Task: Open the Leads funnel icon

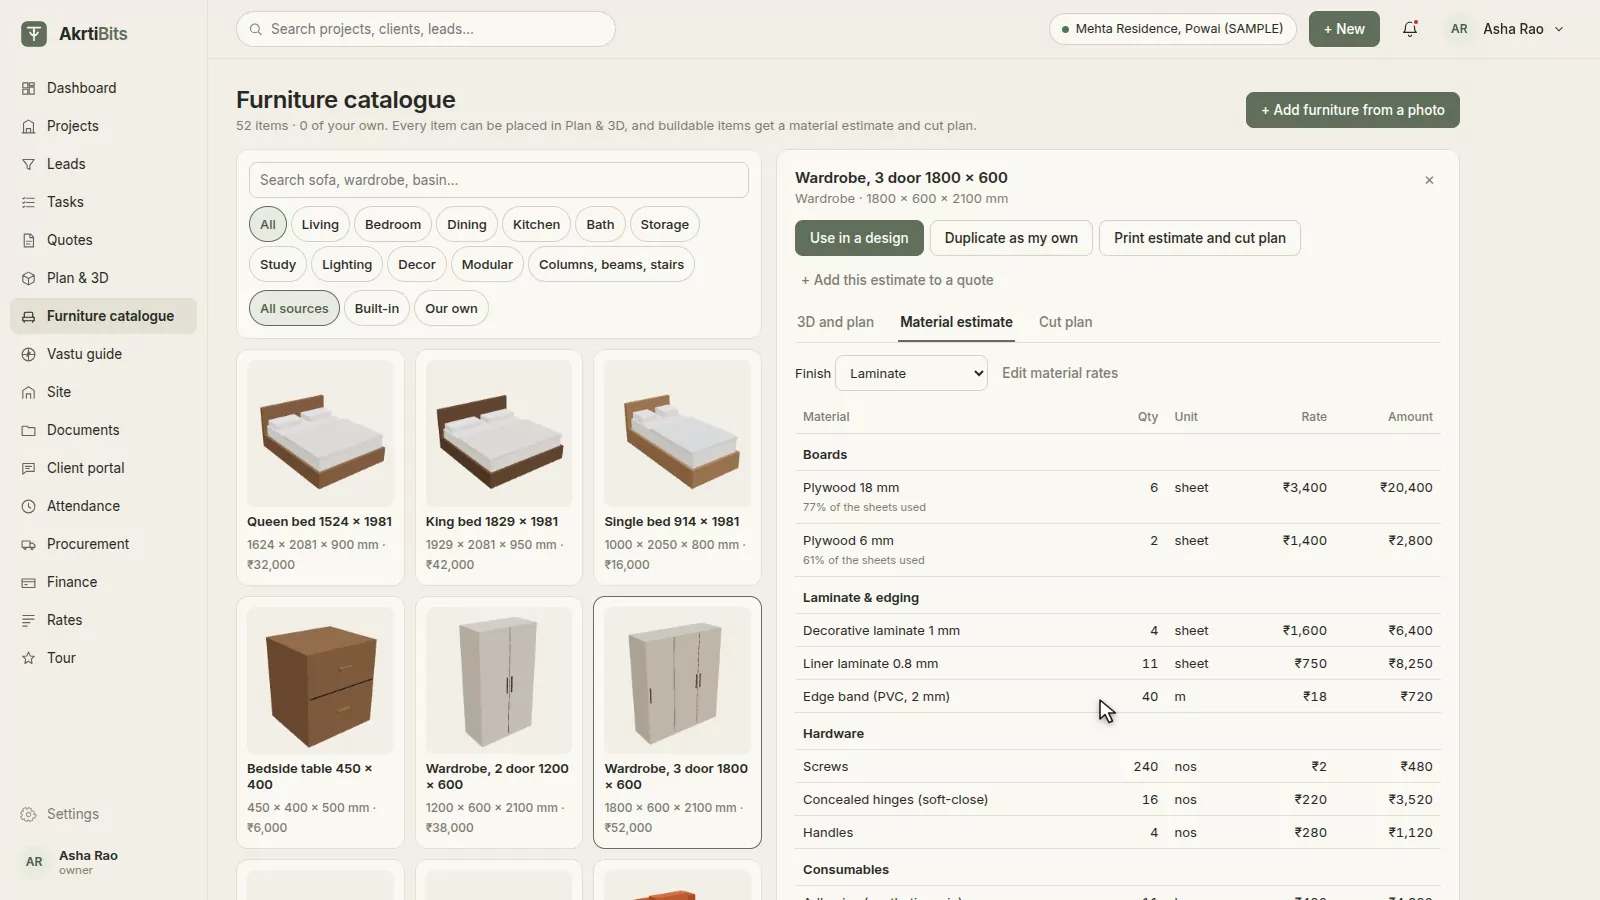Action: (28, 164)
